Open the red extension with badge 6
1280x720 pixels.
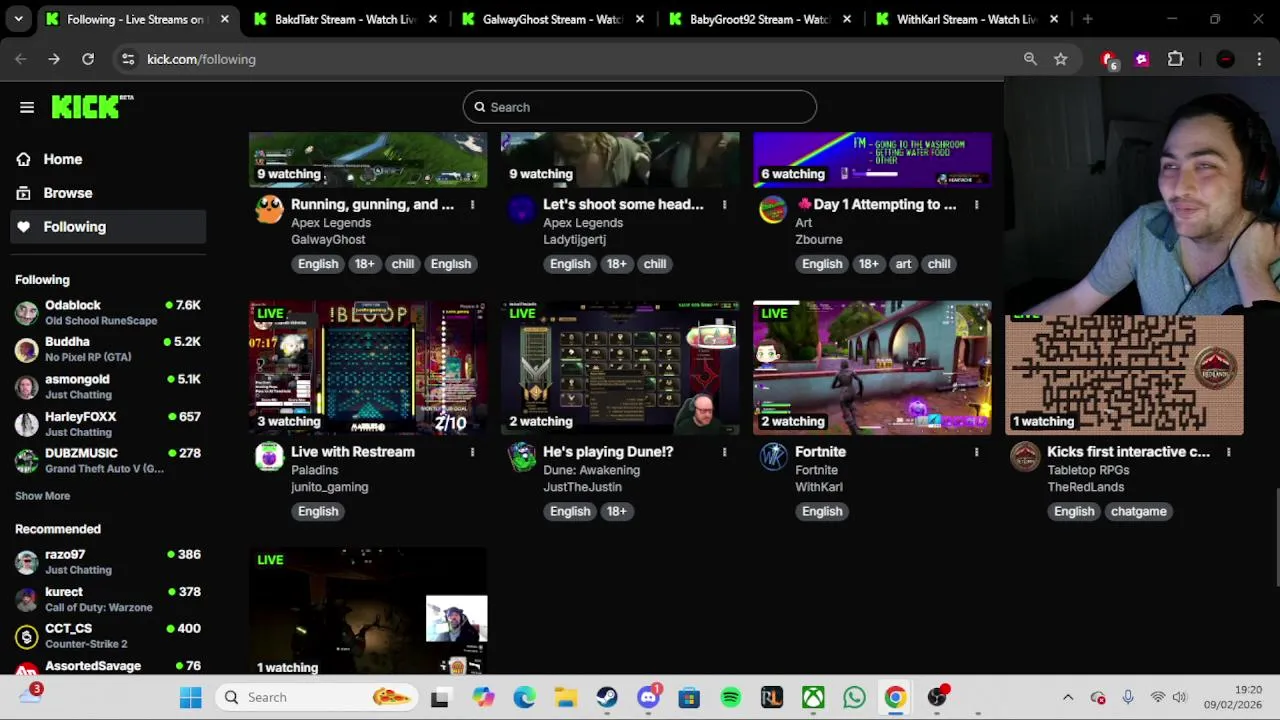click(x=1108, y=60)
